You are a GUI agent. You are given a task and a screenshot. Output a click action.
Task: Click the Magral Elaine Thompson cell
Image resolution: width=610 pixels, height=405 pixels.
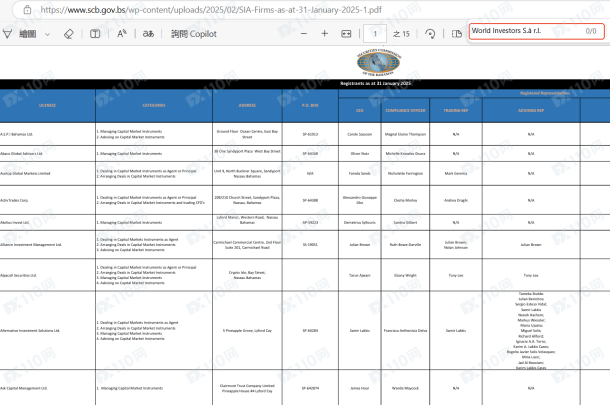click(x=405, y=134)
